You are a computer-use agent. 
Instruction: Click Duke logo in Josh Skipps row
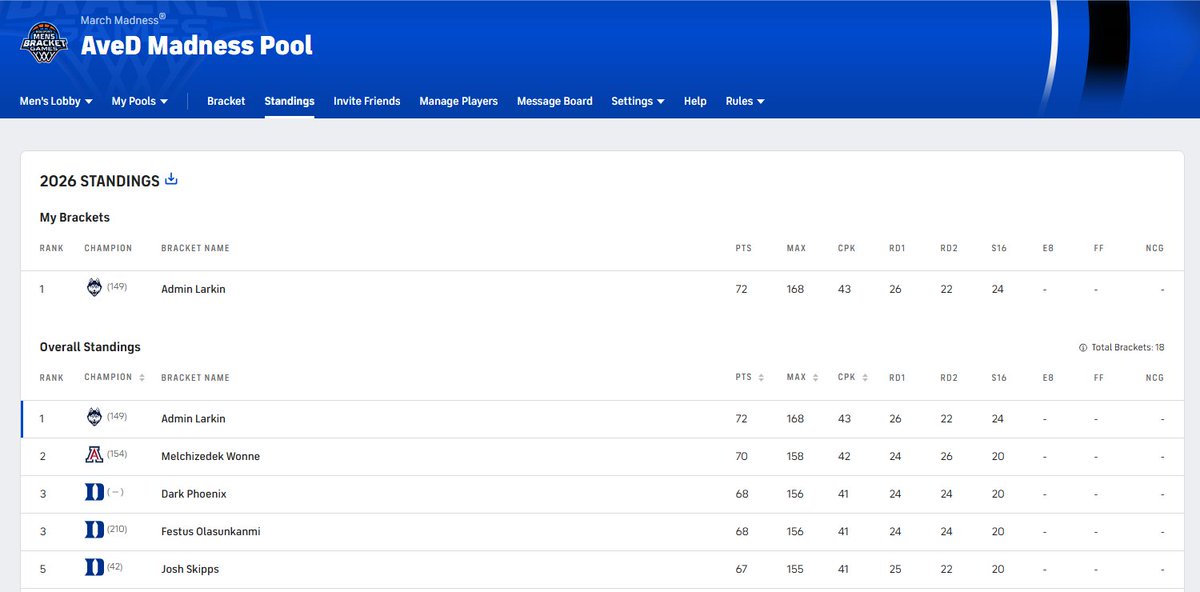pyautogui.click(x=94, y=568)
